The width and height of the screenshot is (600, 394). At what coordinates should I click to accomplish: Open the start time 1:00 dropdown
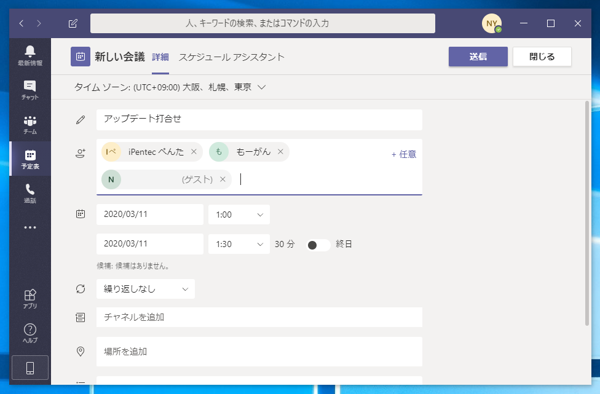tap(239, 214)
